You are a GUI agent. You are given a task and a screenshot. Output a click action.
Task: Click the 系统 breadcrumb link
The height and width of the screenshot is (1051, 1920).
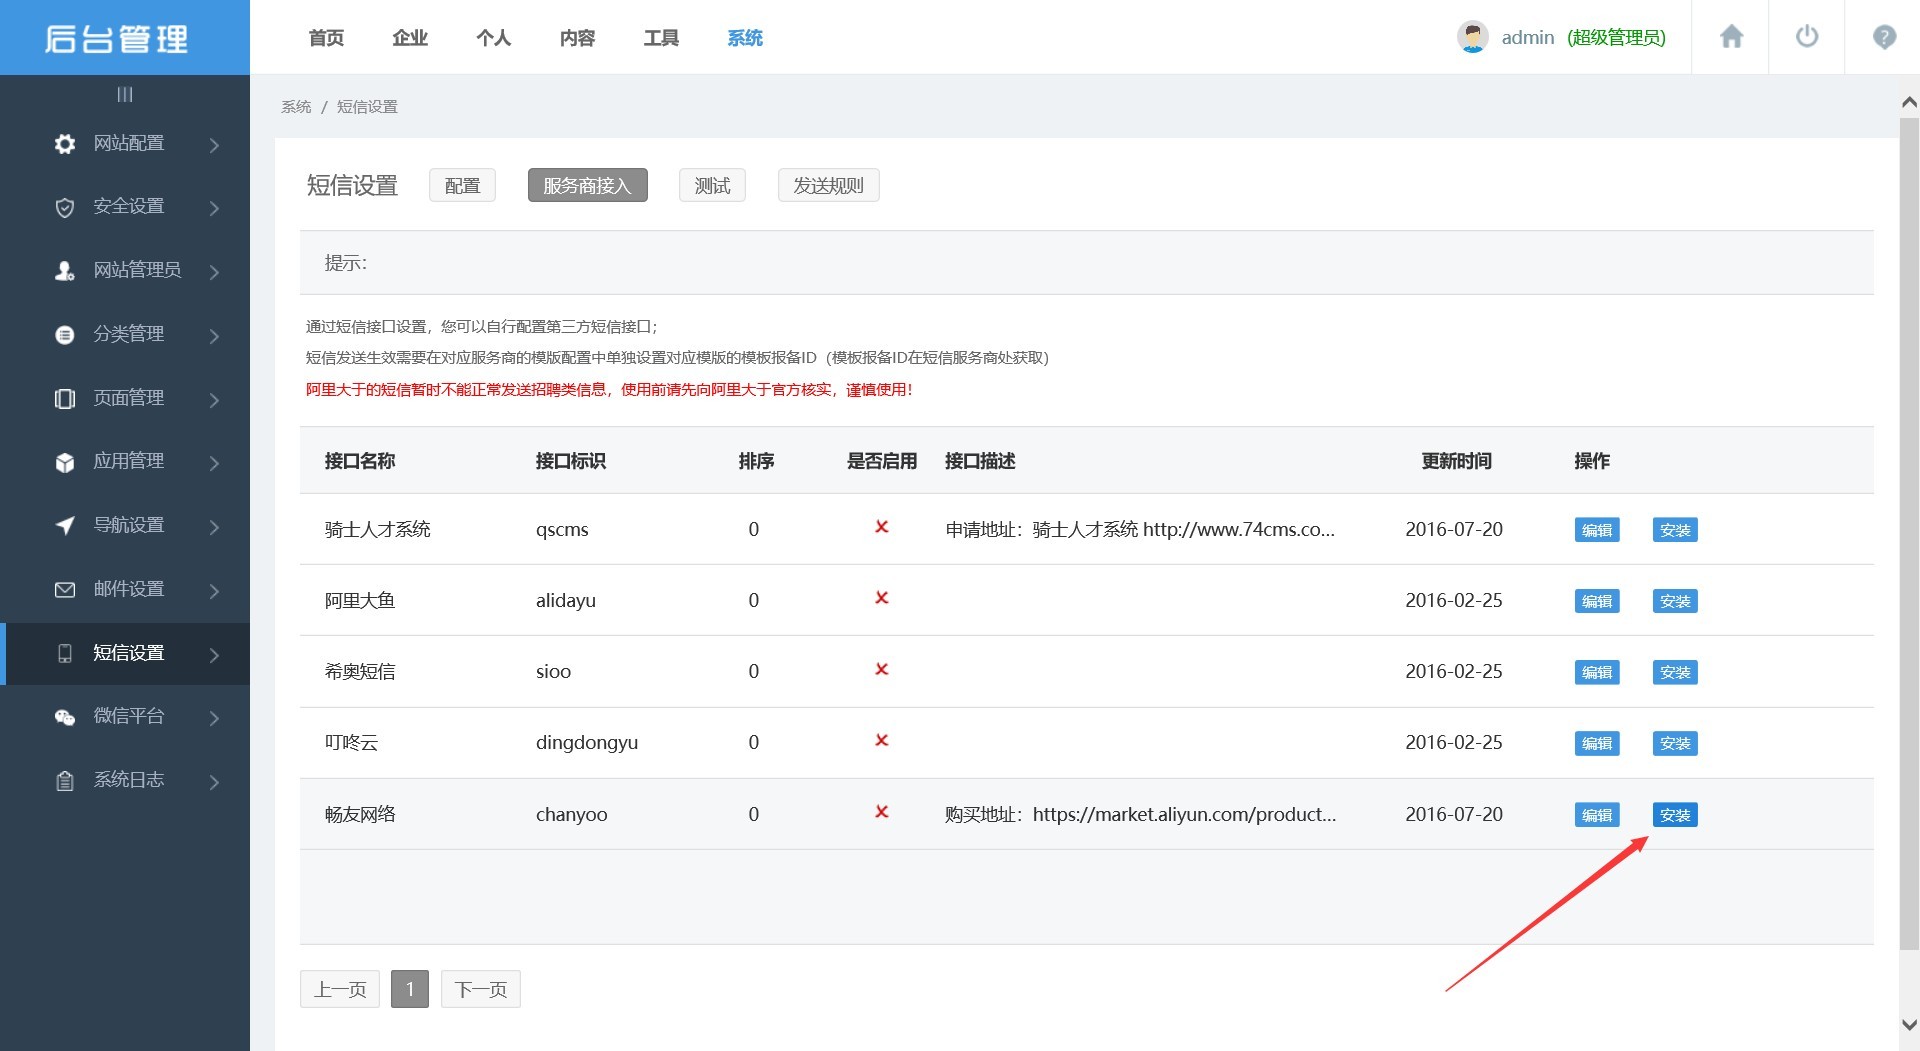coord(296,106)
